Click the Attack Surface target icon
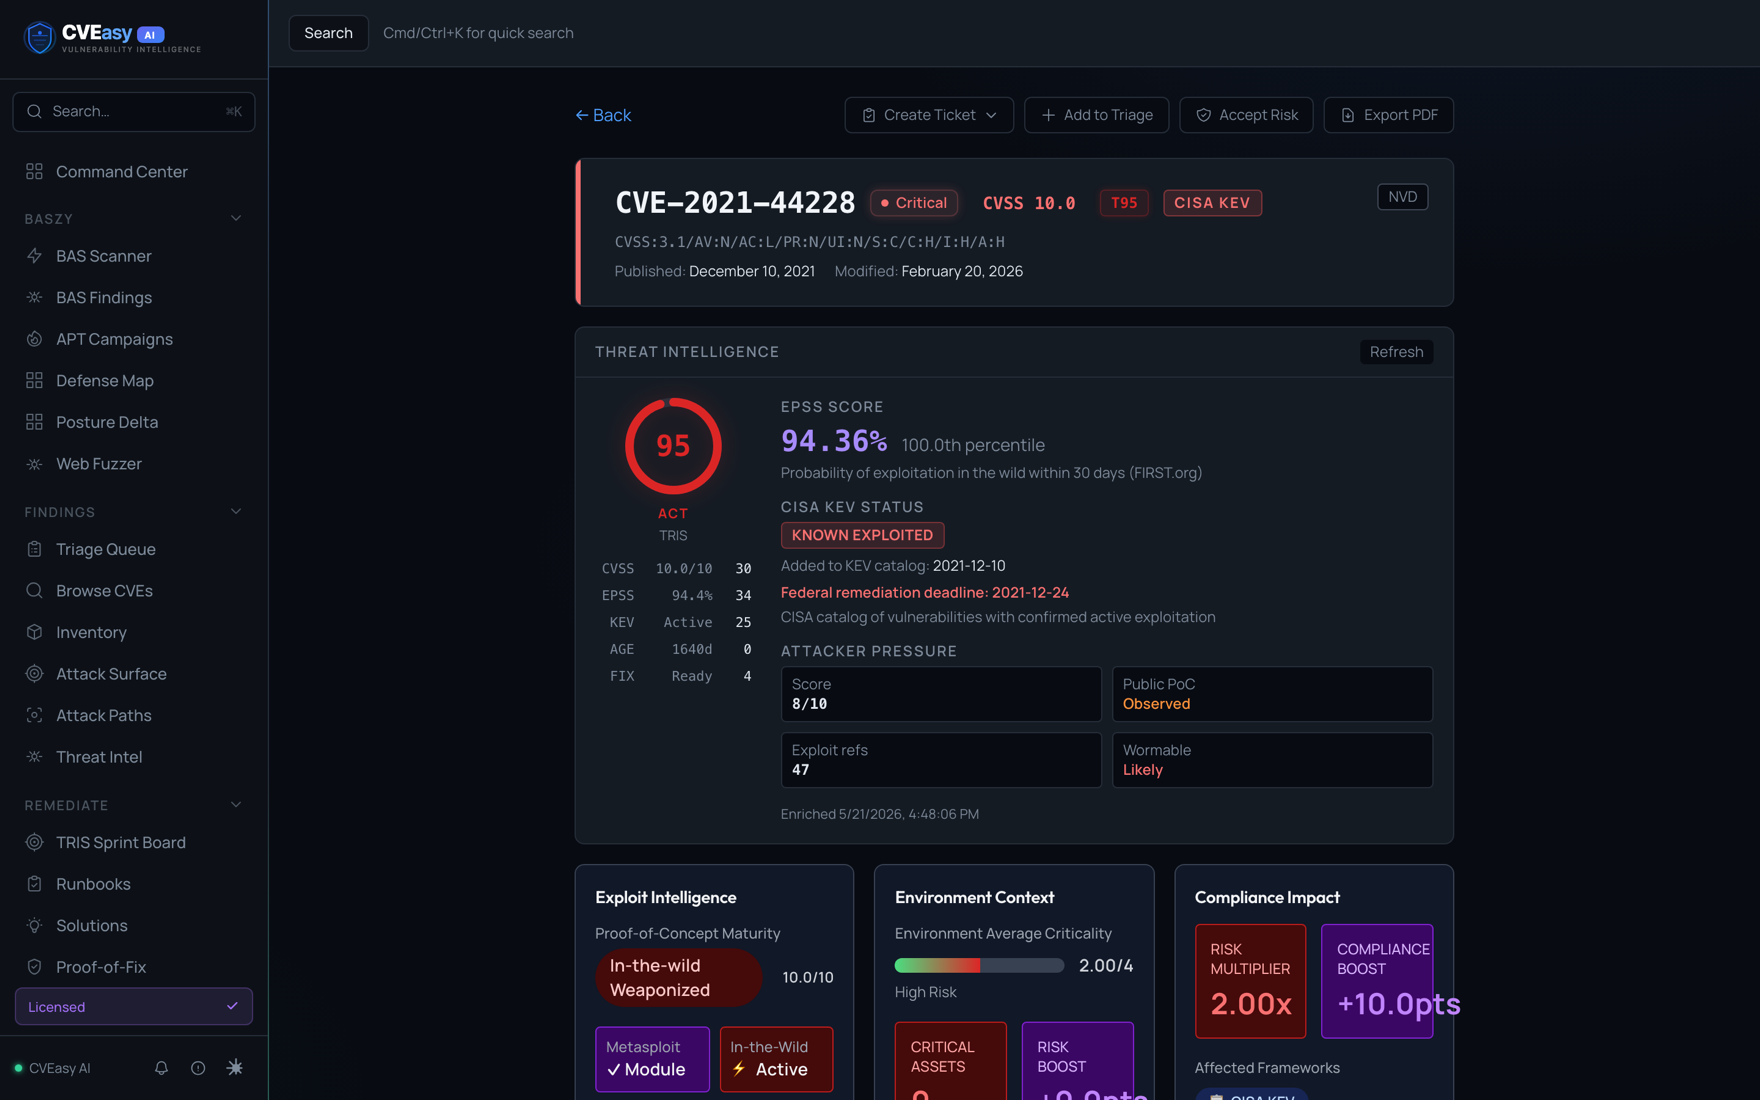This screenshot has height=1100, width=1760. pos(34,674)
